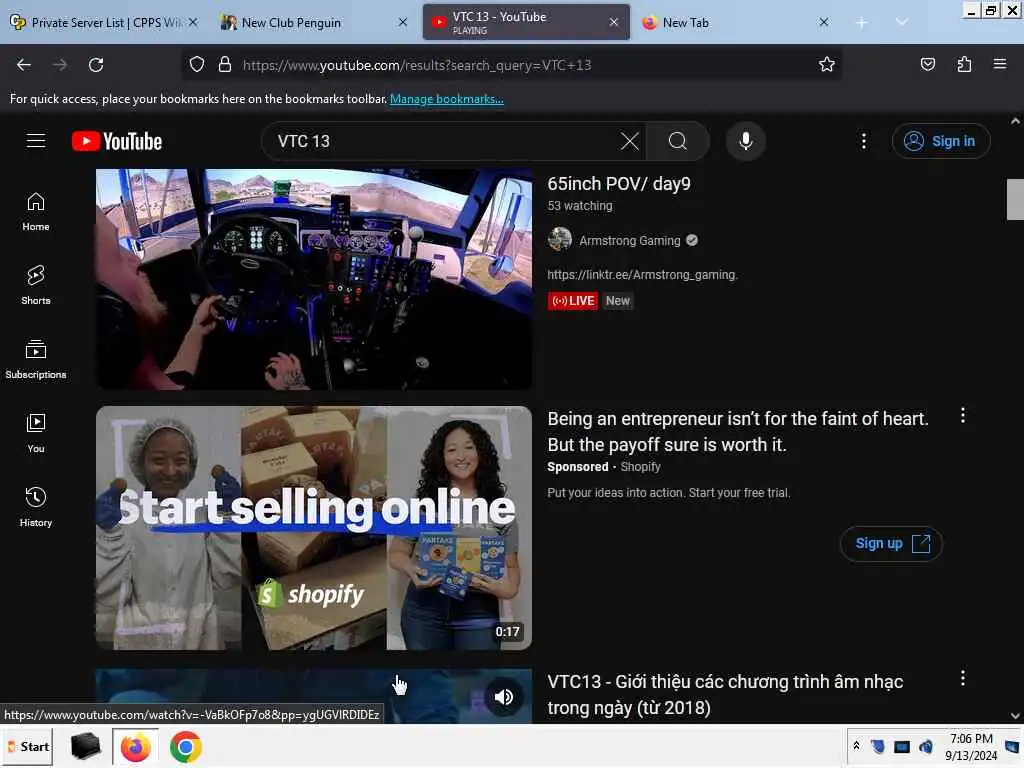Screen dimensions: 1024x768
Task: Clear the search query with the X
Action: point(630,141)
